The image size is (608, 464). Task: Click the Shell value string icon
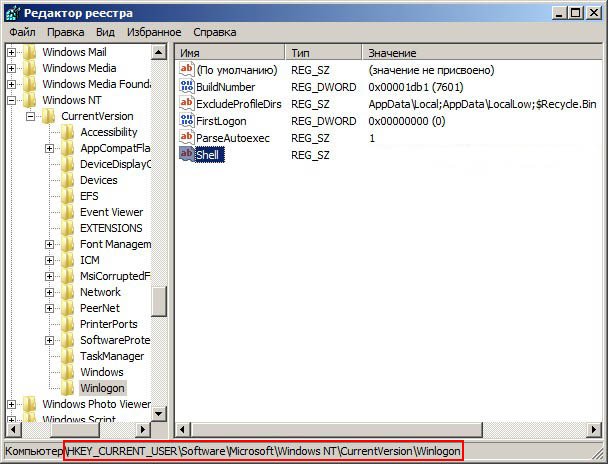pyautogui.click(x=186, y=154)
